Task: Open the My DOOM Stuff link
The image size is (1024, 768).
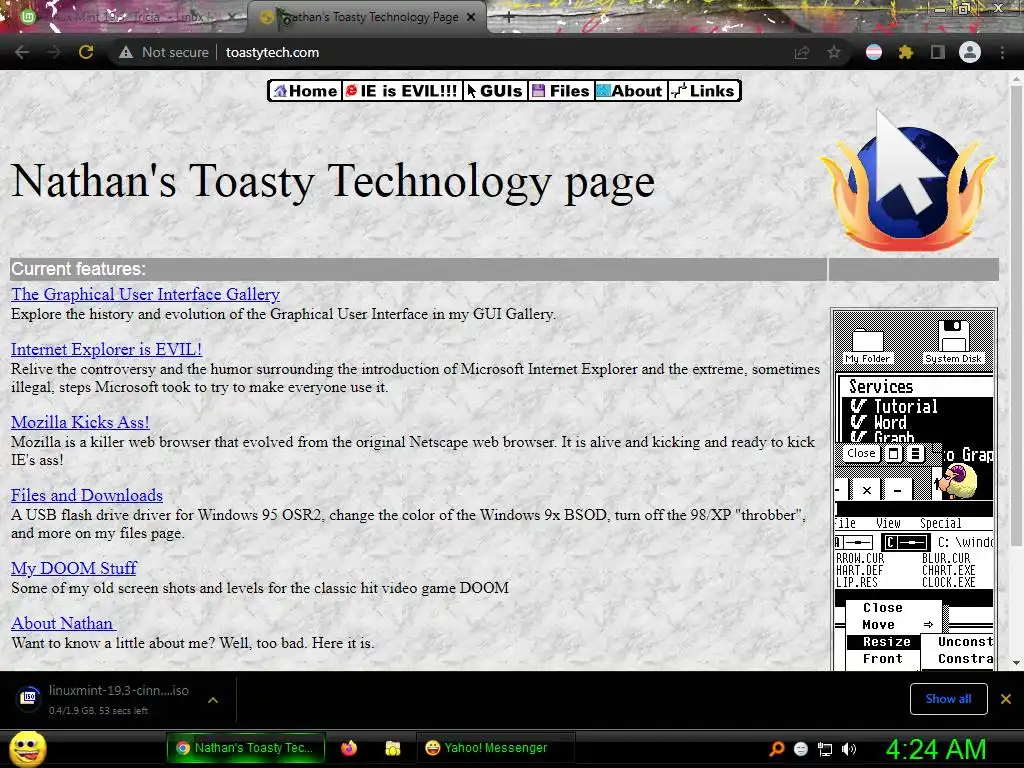Action: coord(74,569)
